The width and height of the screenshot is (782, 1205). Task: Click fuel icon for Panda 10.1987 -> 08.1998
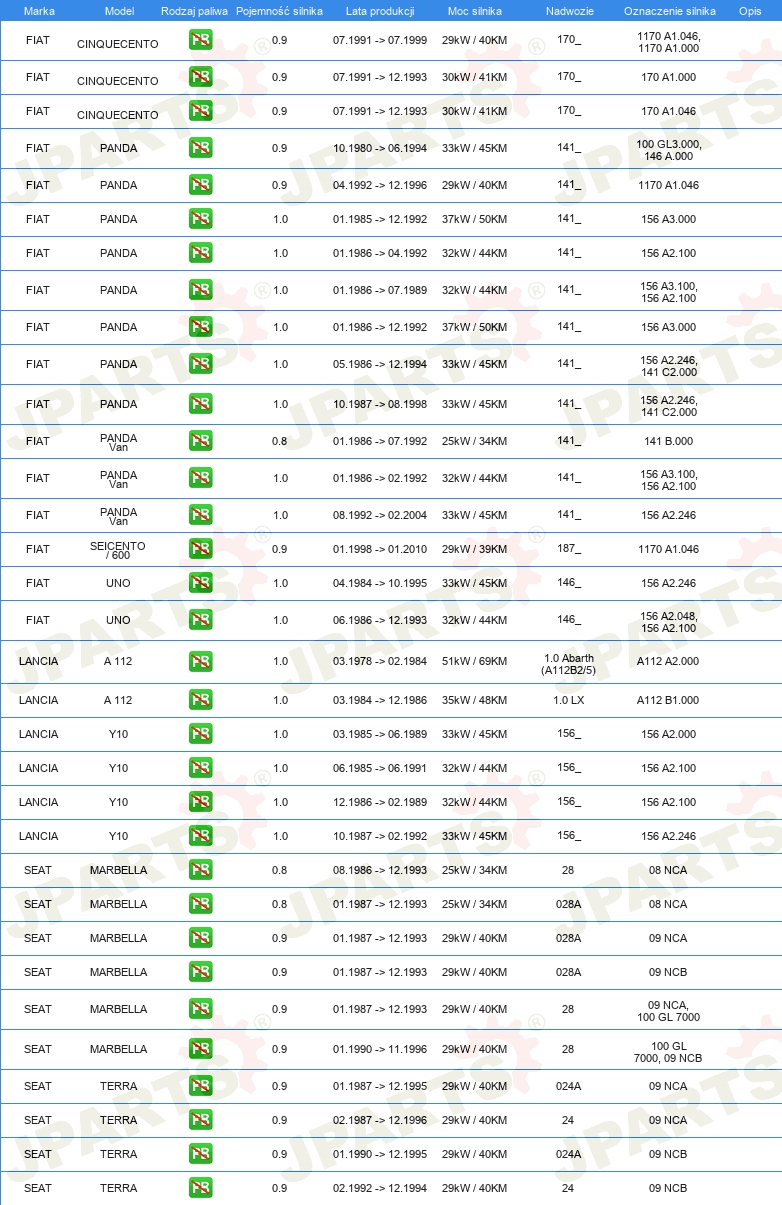point(200,404)
